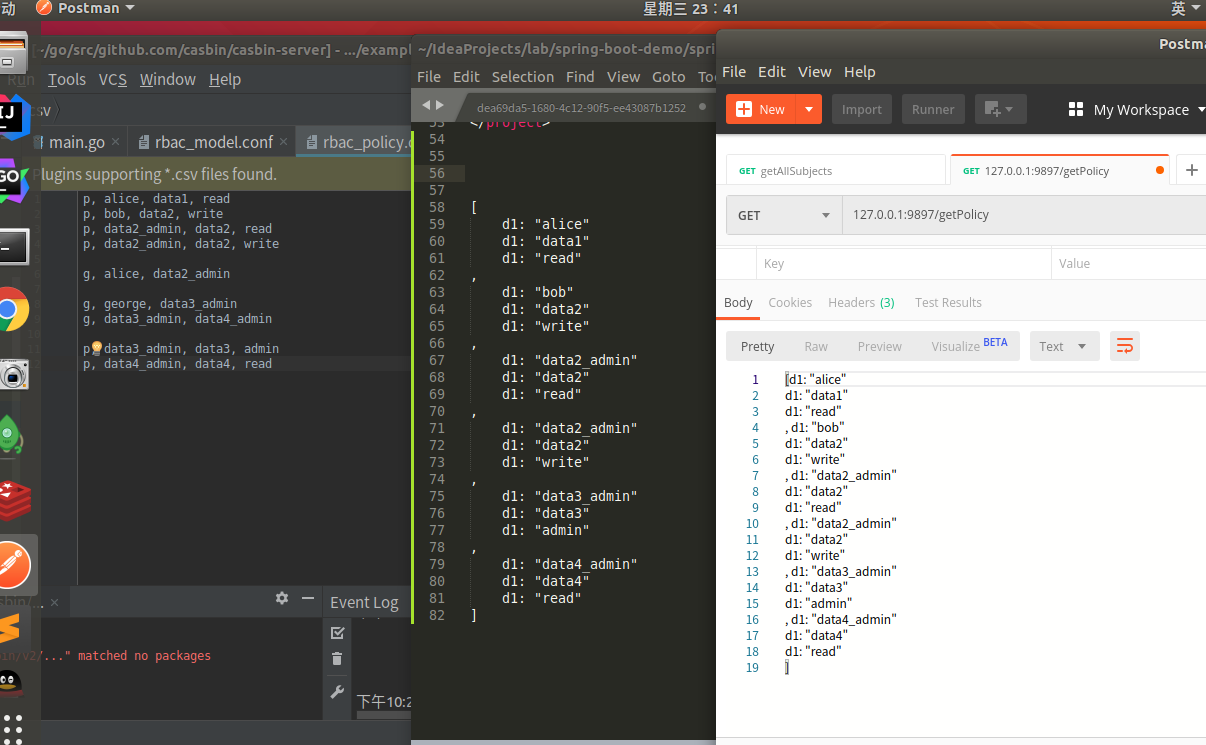Launch Google Chrome from dock

[x=12, y=310]
